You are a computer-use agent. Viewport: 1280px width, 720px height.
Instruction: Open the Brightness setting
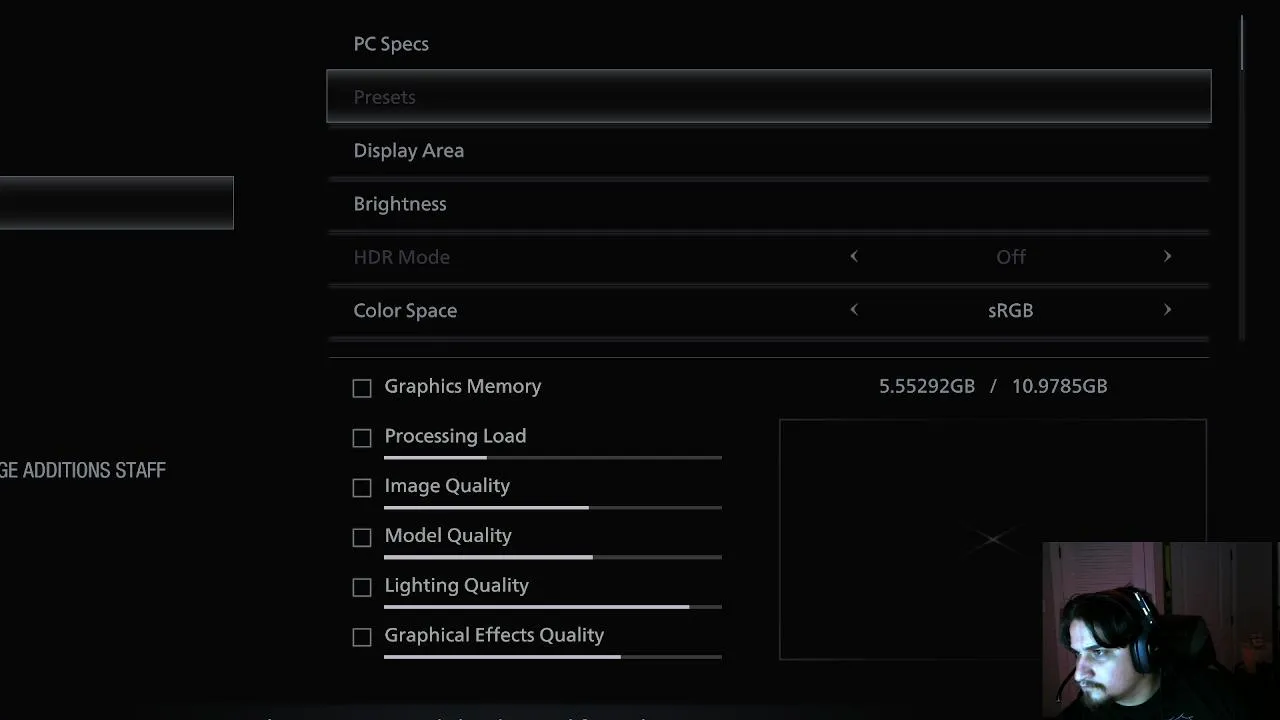(400, 204)
